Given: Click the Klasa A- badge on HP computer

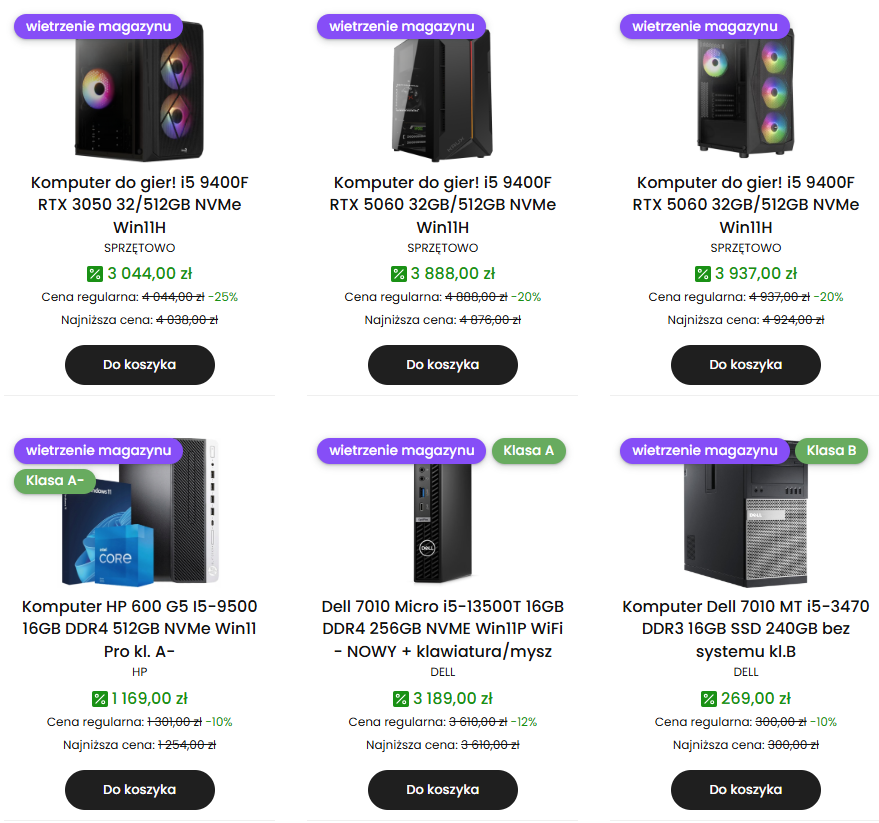Looking at the screenshot, I should (54, 481).
